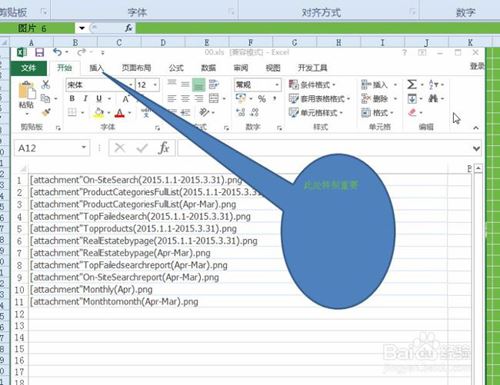Click the Copy icon below the scissors
The image size is (500, 385).
pos(45,98)
